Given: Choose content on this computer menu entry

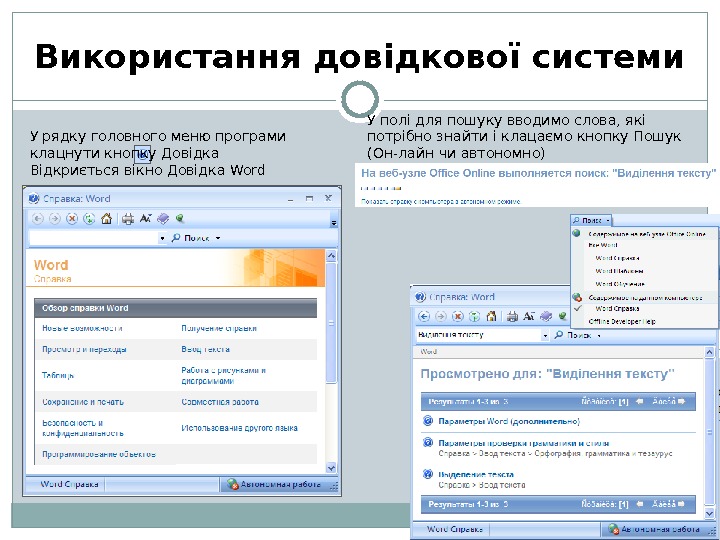Looking at the screenshot, I should [645, 298].
